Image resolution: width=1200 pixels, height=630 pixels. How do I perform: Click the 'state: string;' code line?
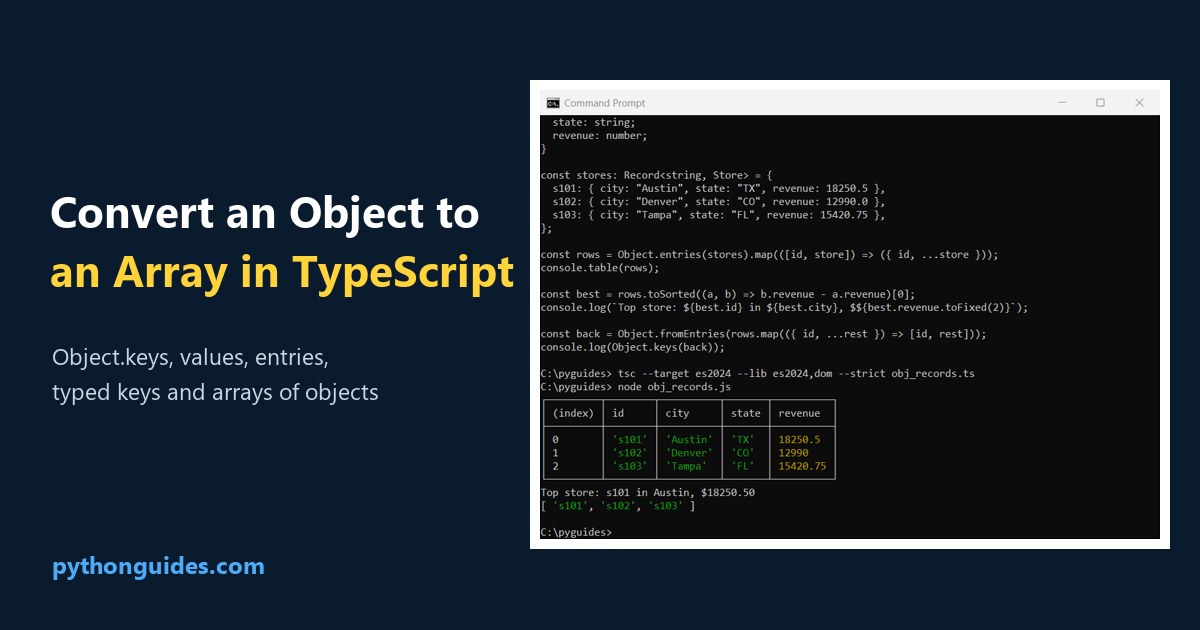[594, 122]
